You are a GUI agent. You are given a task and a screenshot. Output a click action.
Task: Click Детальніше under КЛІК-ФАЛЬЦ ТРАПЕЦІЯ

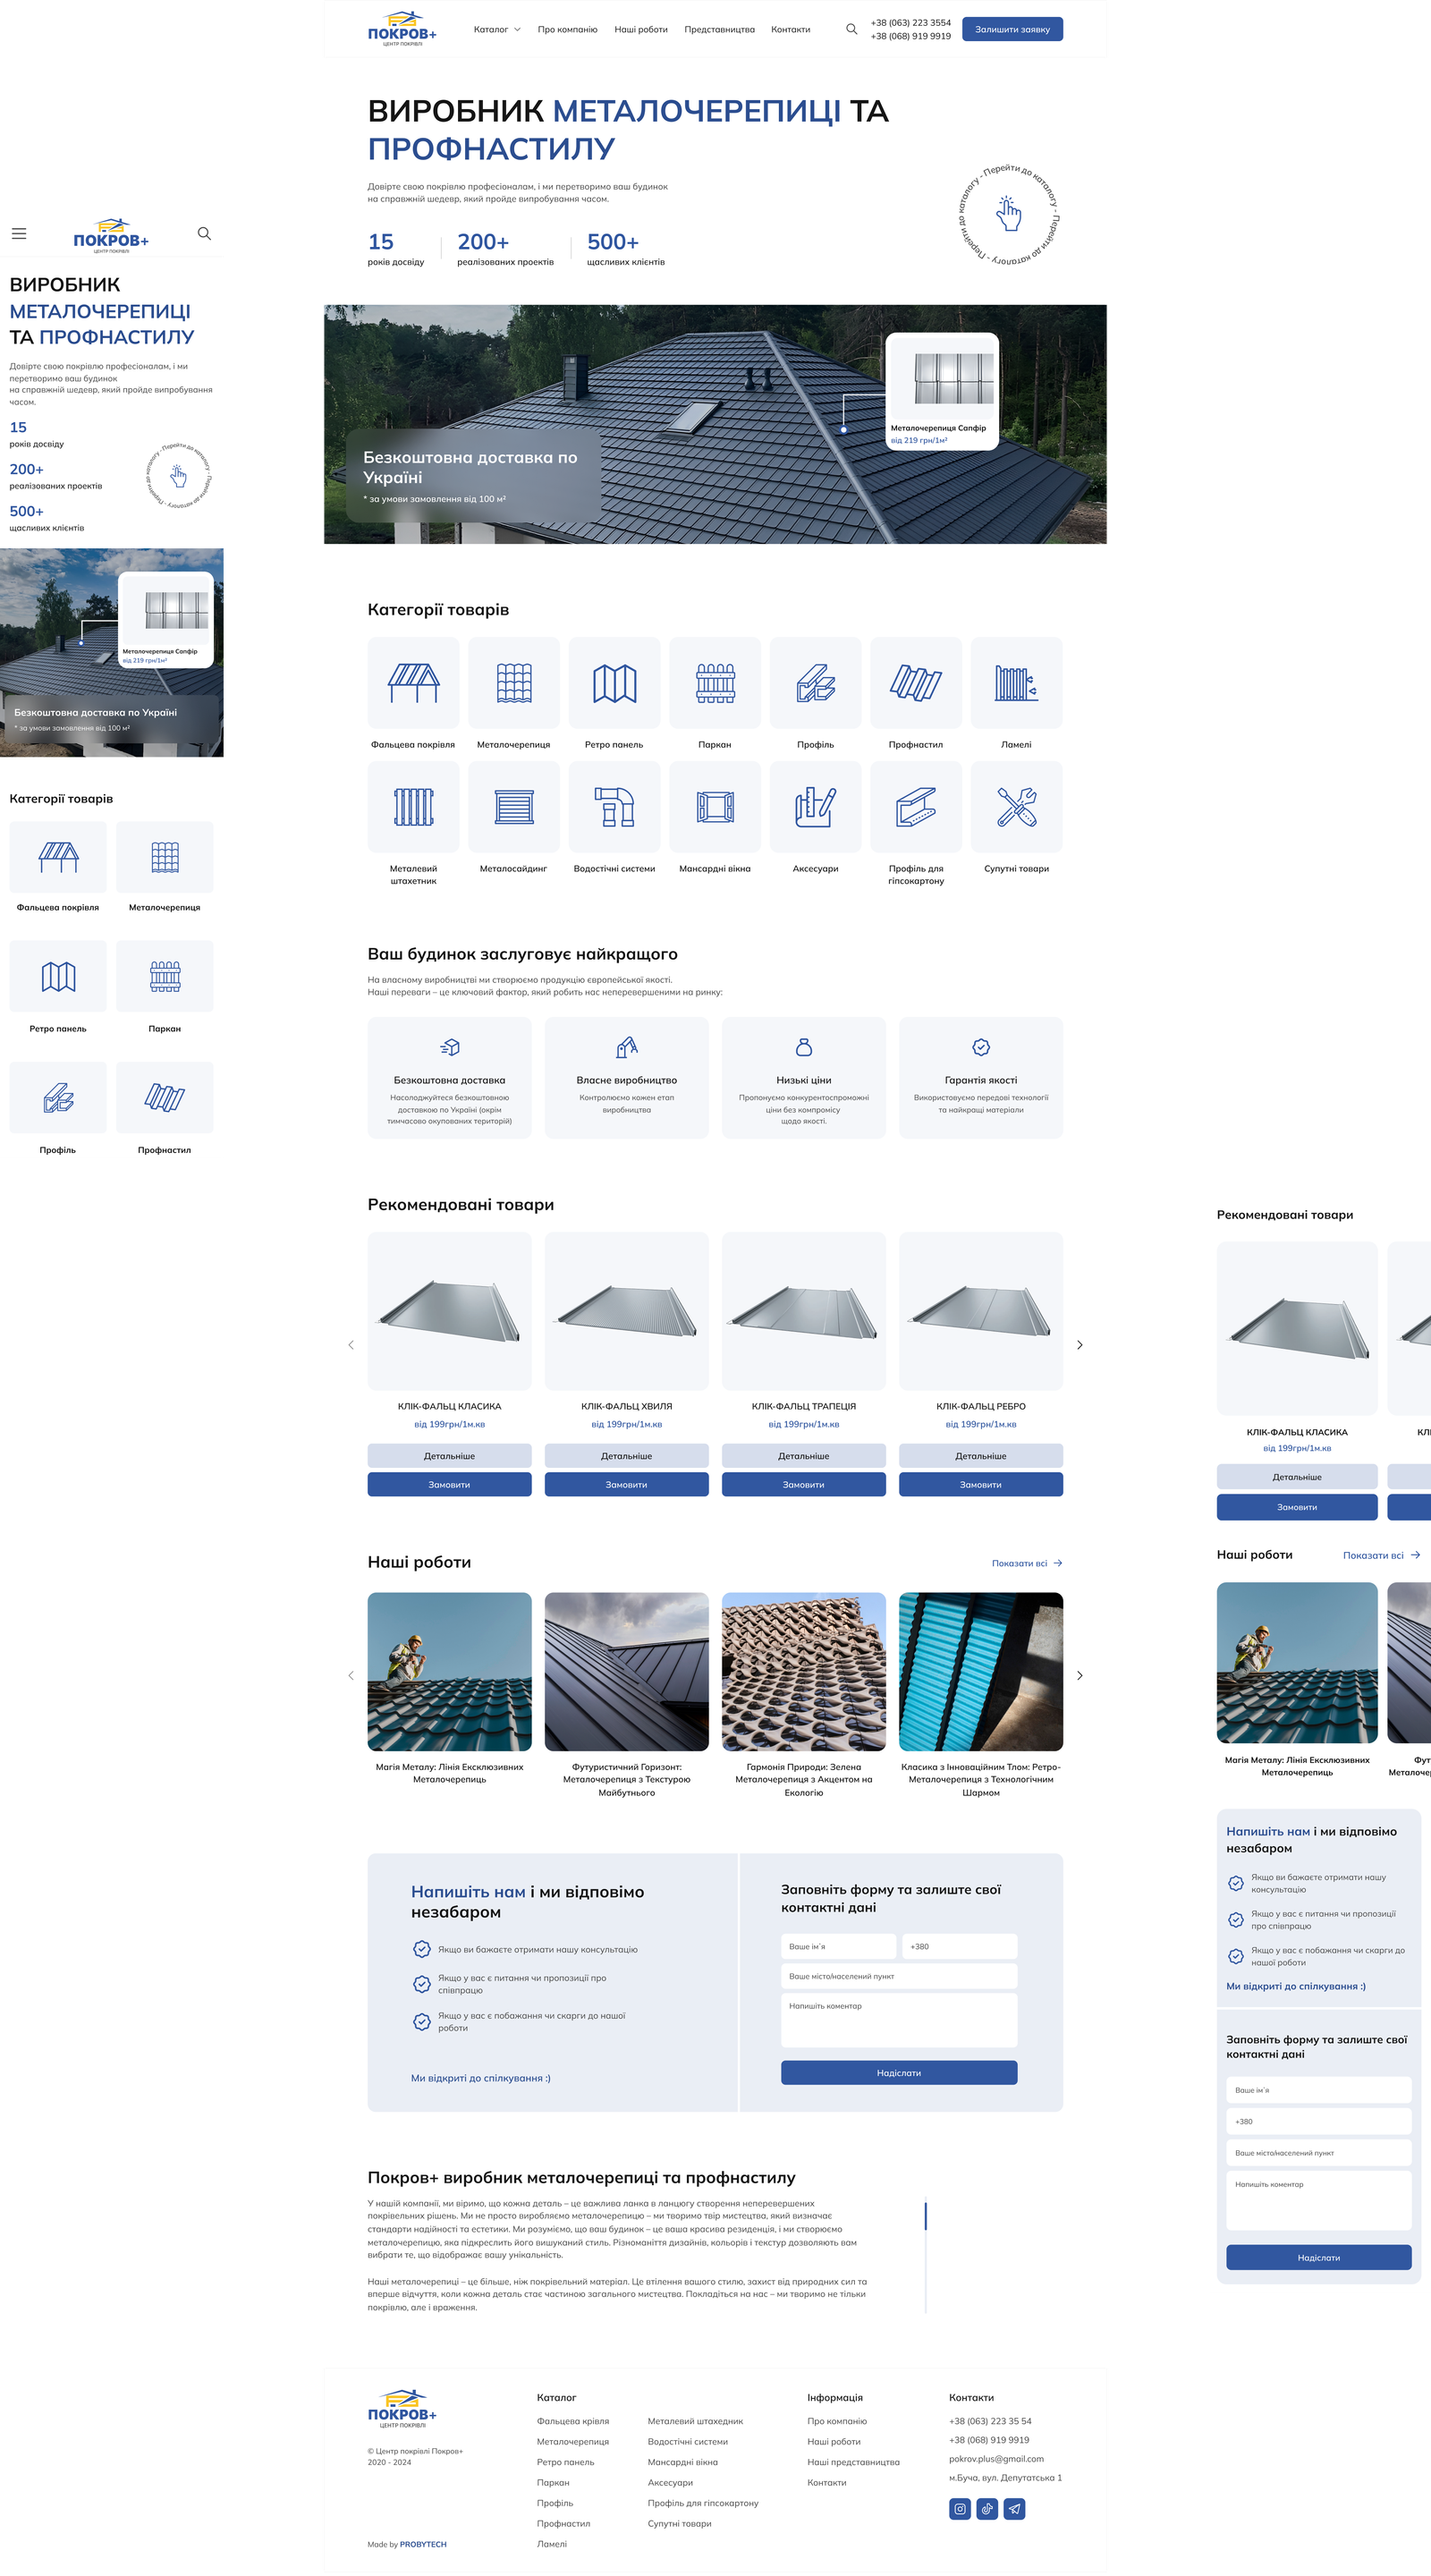(x=804, y=1456)
